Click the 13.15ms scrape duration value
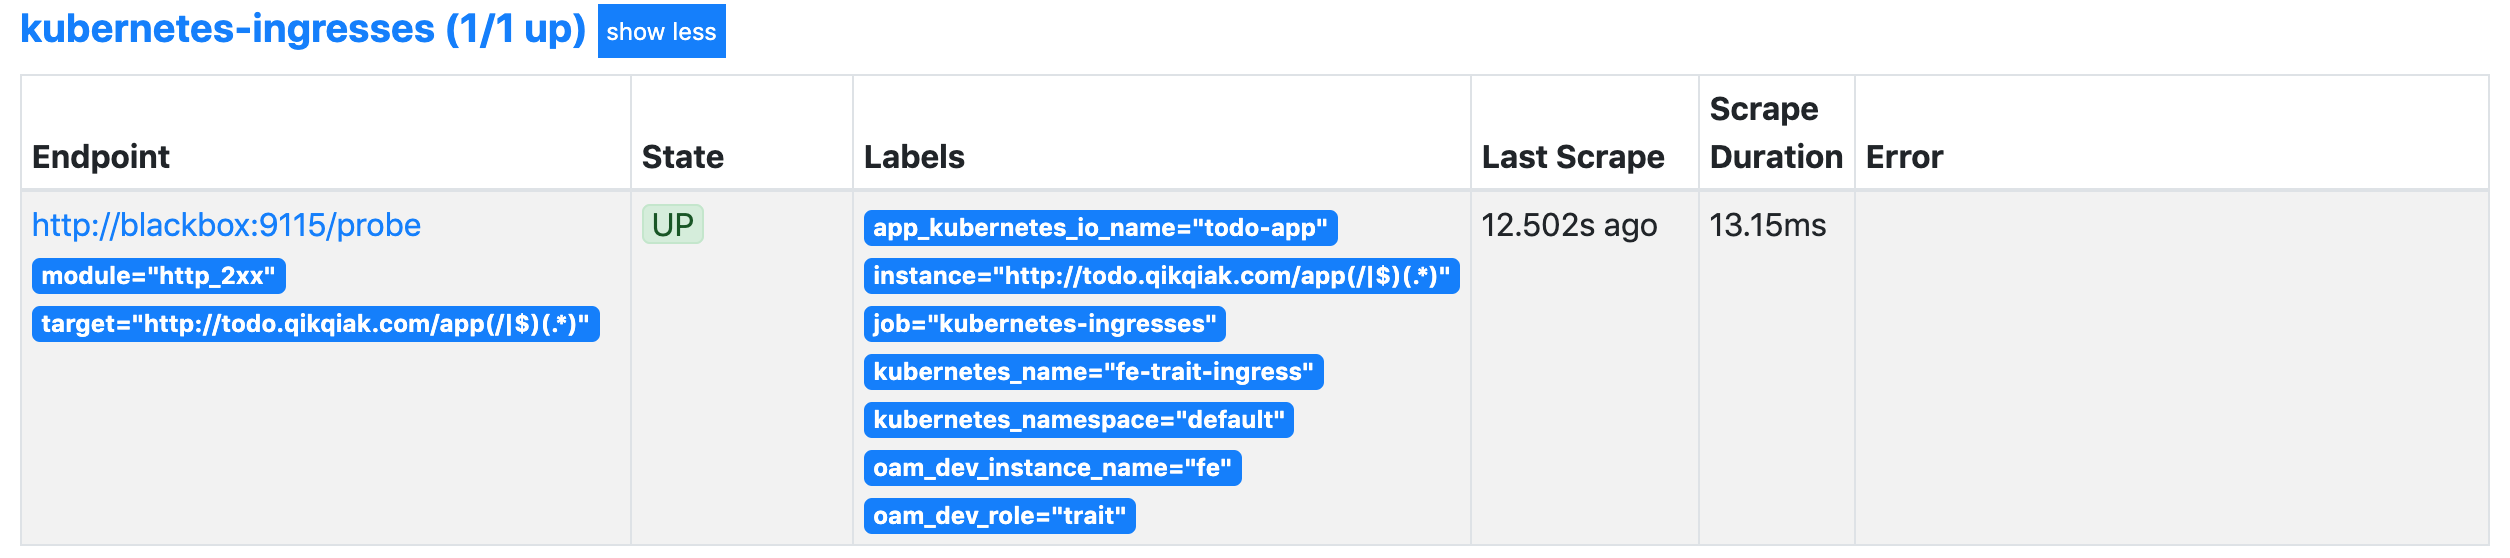This screenshot has width=2510, height=558. (x=1767, y=226)
